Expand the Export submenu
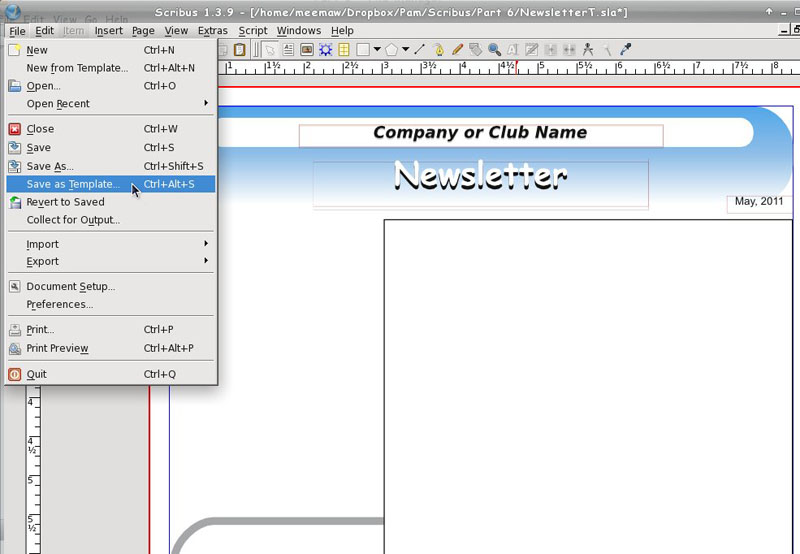The width and height of the screenshot is (800, 554). tap(111, 261)
